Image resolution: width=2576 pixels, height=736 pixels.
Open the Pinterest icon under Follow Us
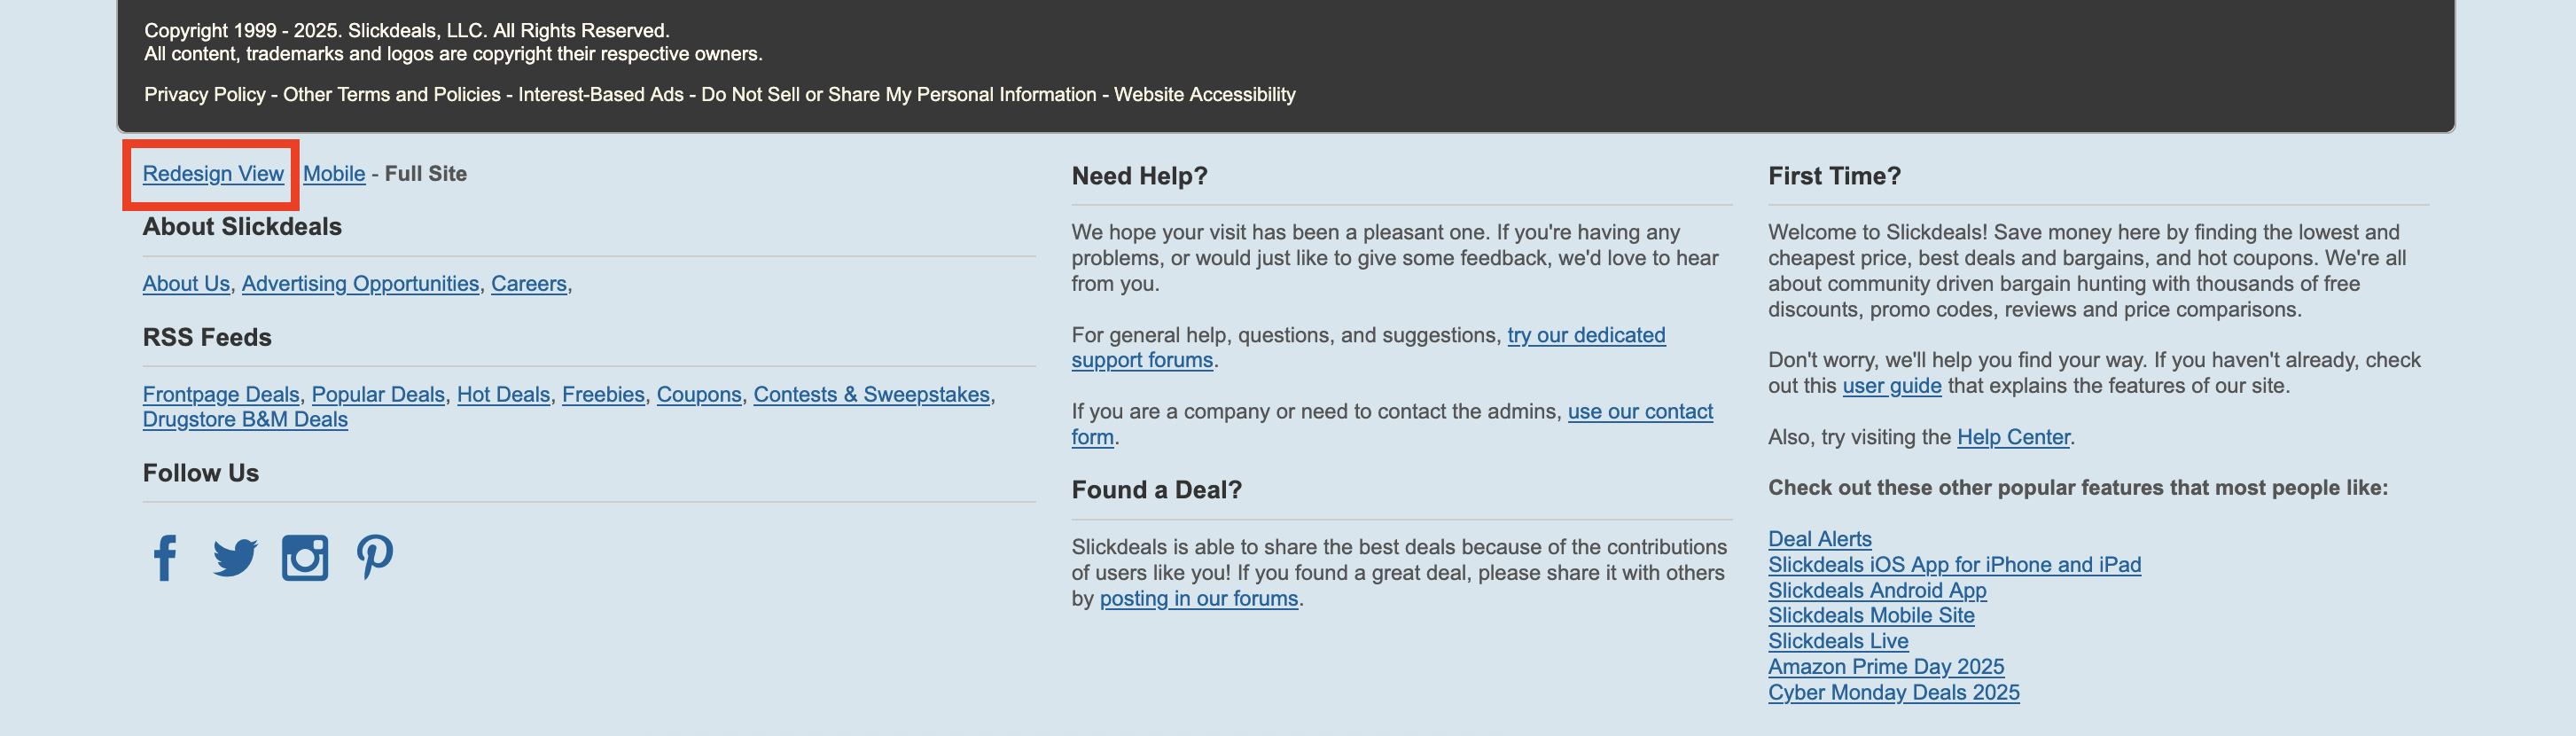coord(375,557)
